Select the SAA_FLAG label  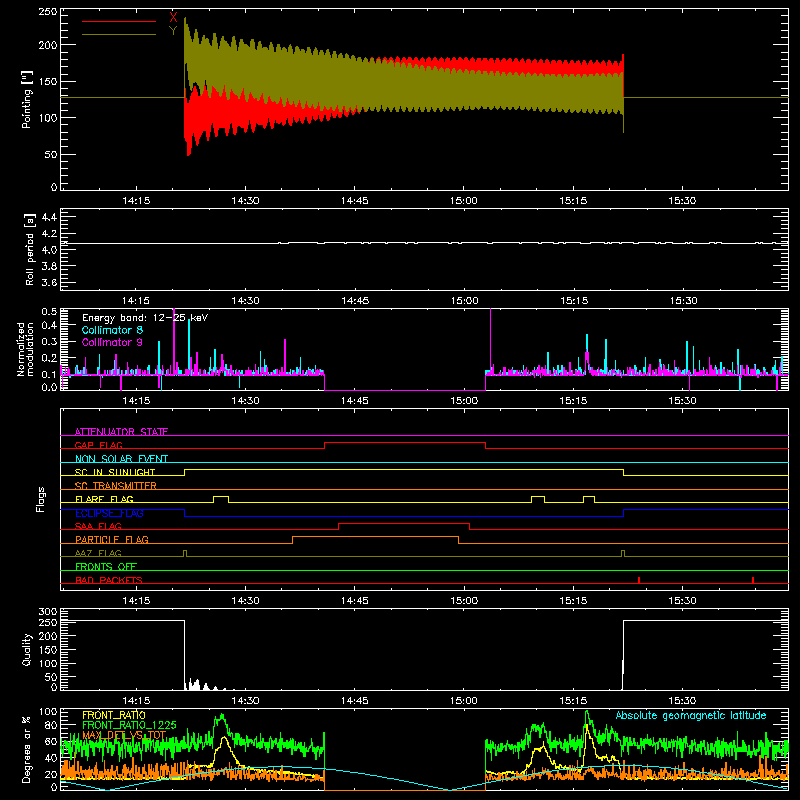click(x=98, y=526)
